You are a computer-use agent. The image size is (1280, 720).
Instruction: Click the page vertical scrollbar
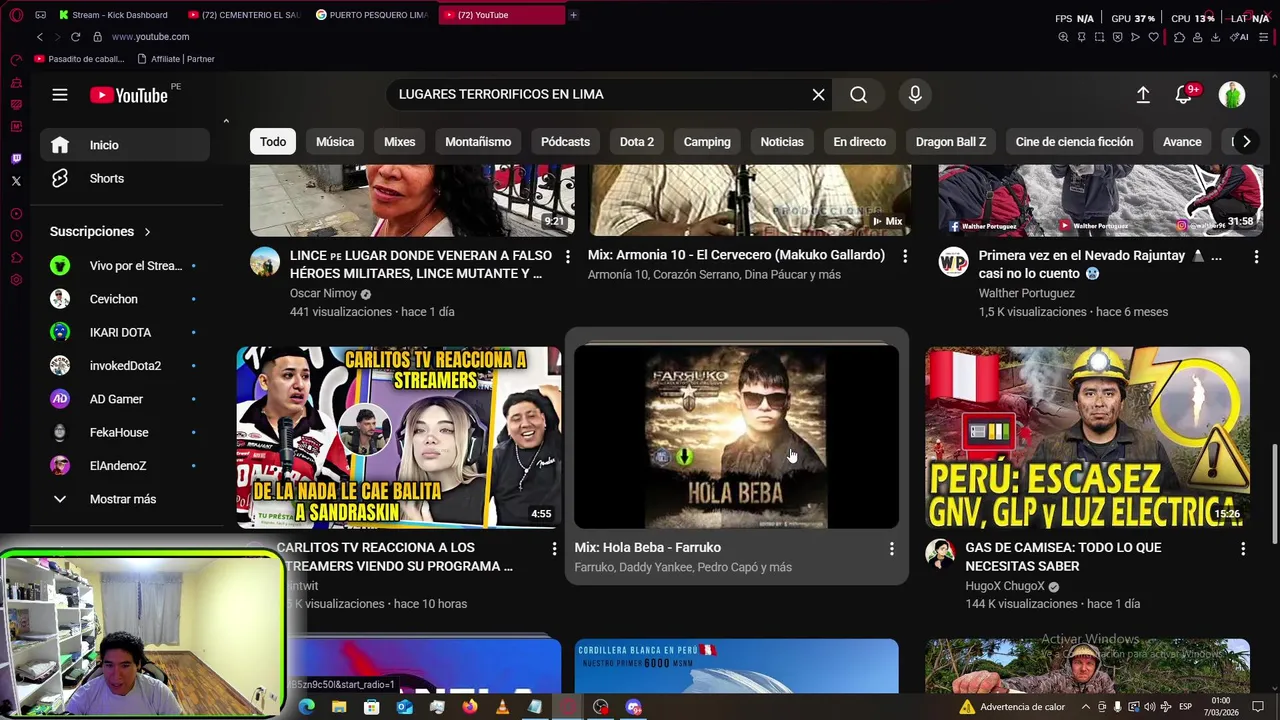1273,492
